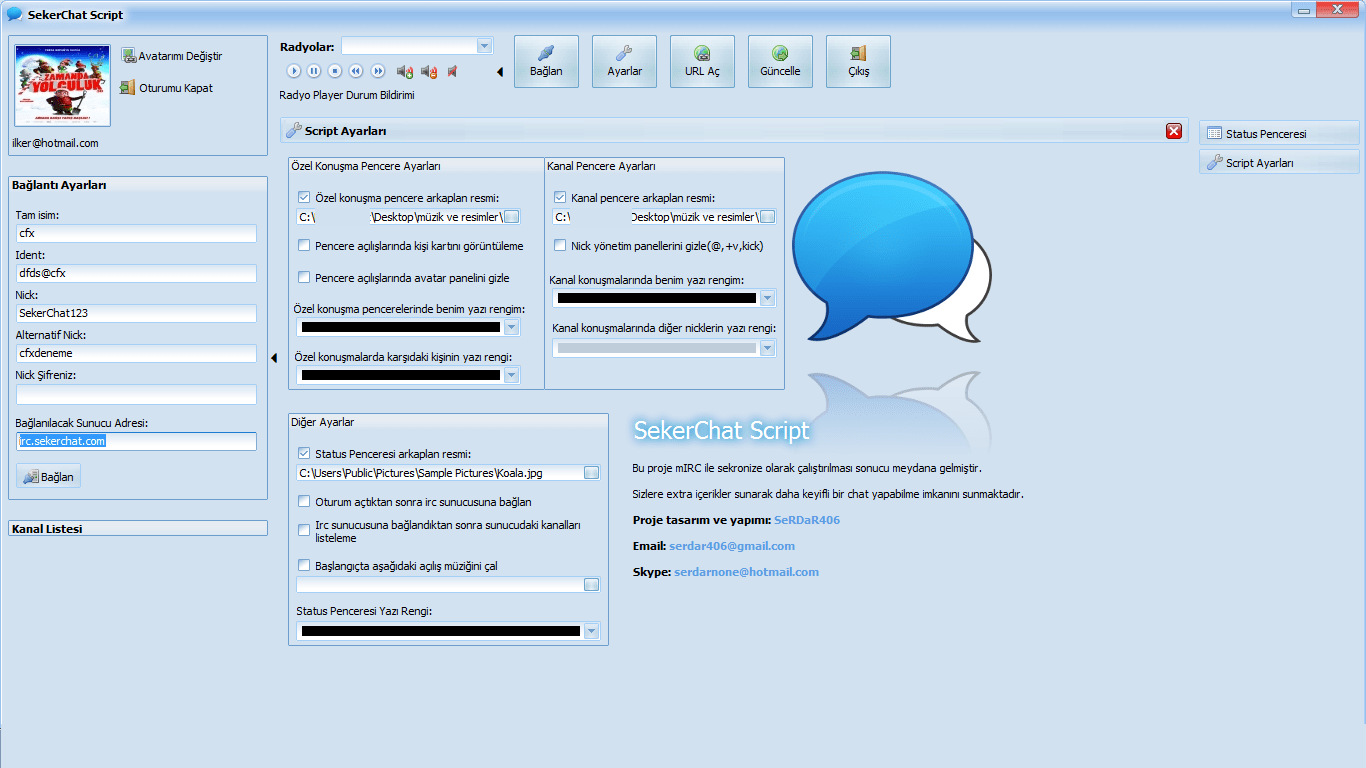This screenshot has height=768, width=1366.
Task: Click Güncelle to update the script
Action: [780, 61]
